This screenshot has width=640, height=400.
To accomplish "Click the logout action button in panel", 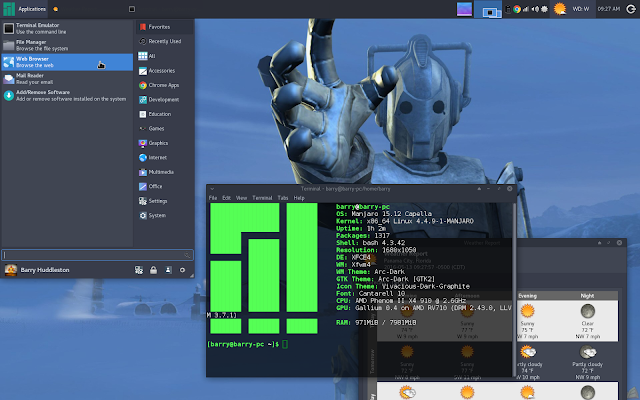I will click(x=631, y=9).
